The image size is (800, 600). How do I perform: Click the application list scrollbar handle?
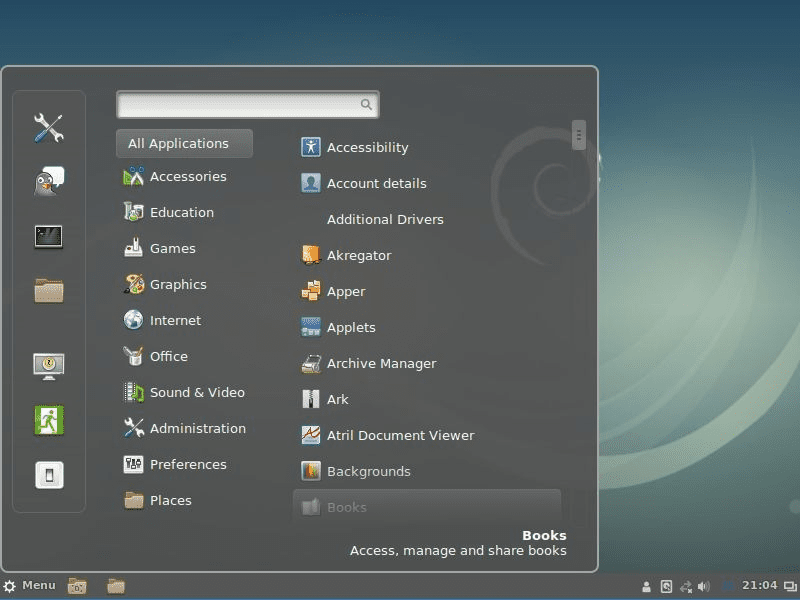(578, 135)
